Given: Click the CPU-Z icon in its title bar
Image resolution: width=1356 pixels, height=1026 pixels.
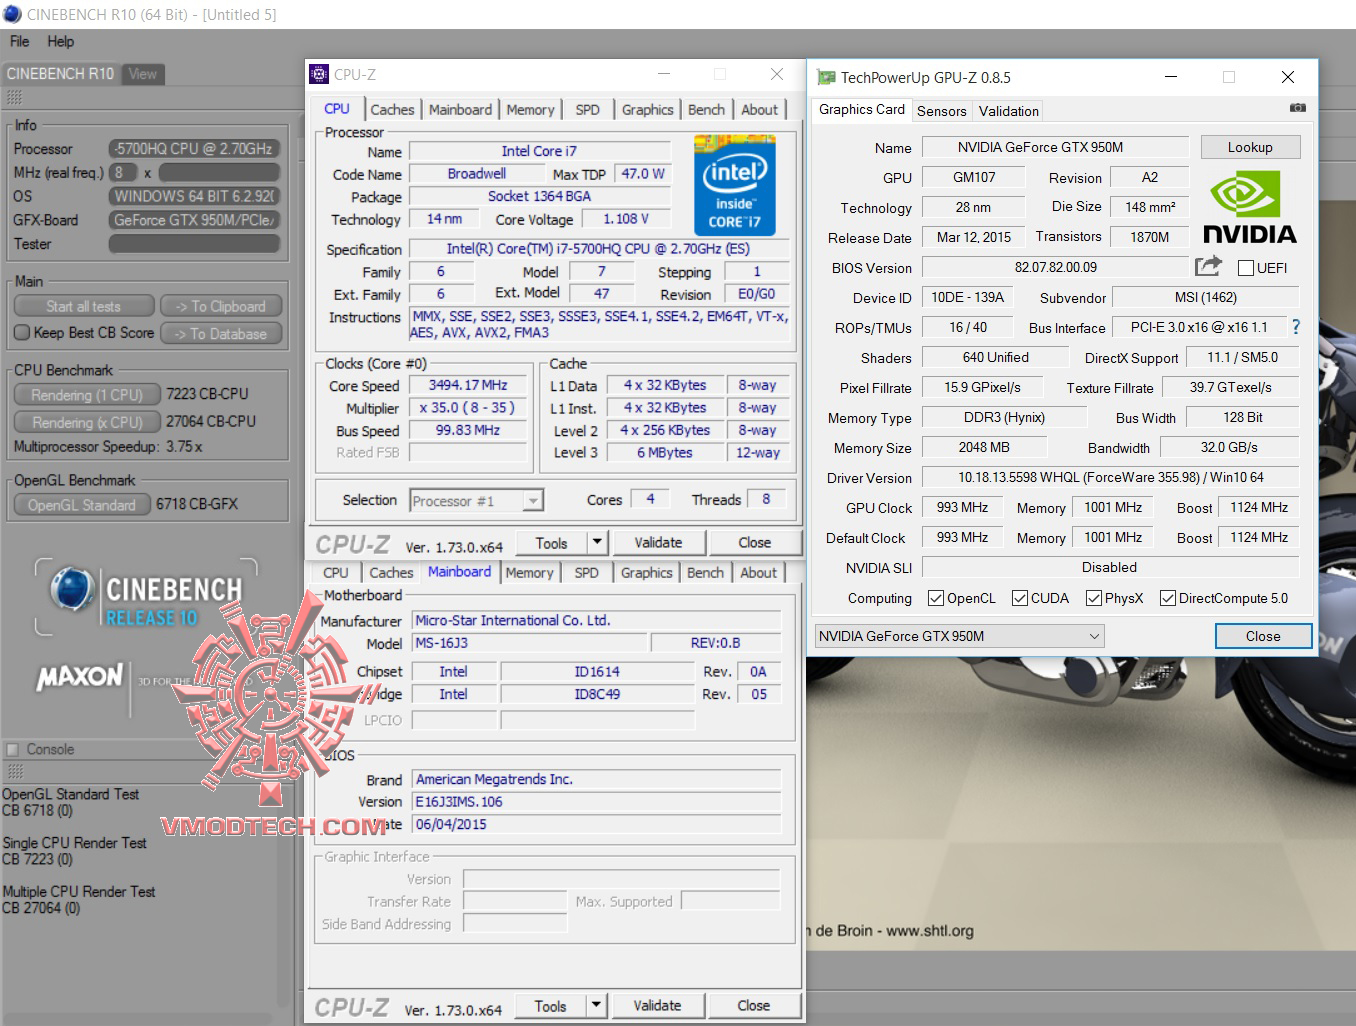Looking at the screenshot, I should [x=319, y=74].
